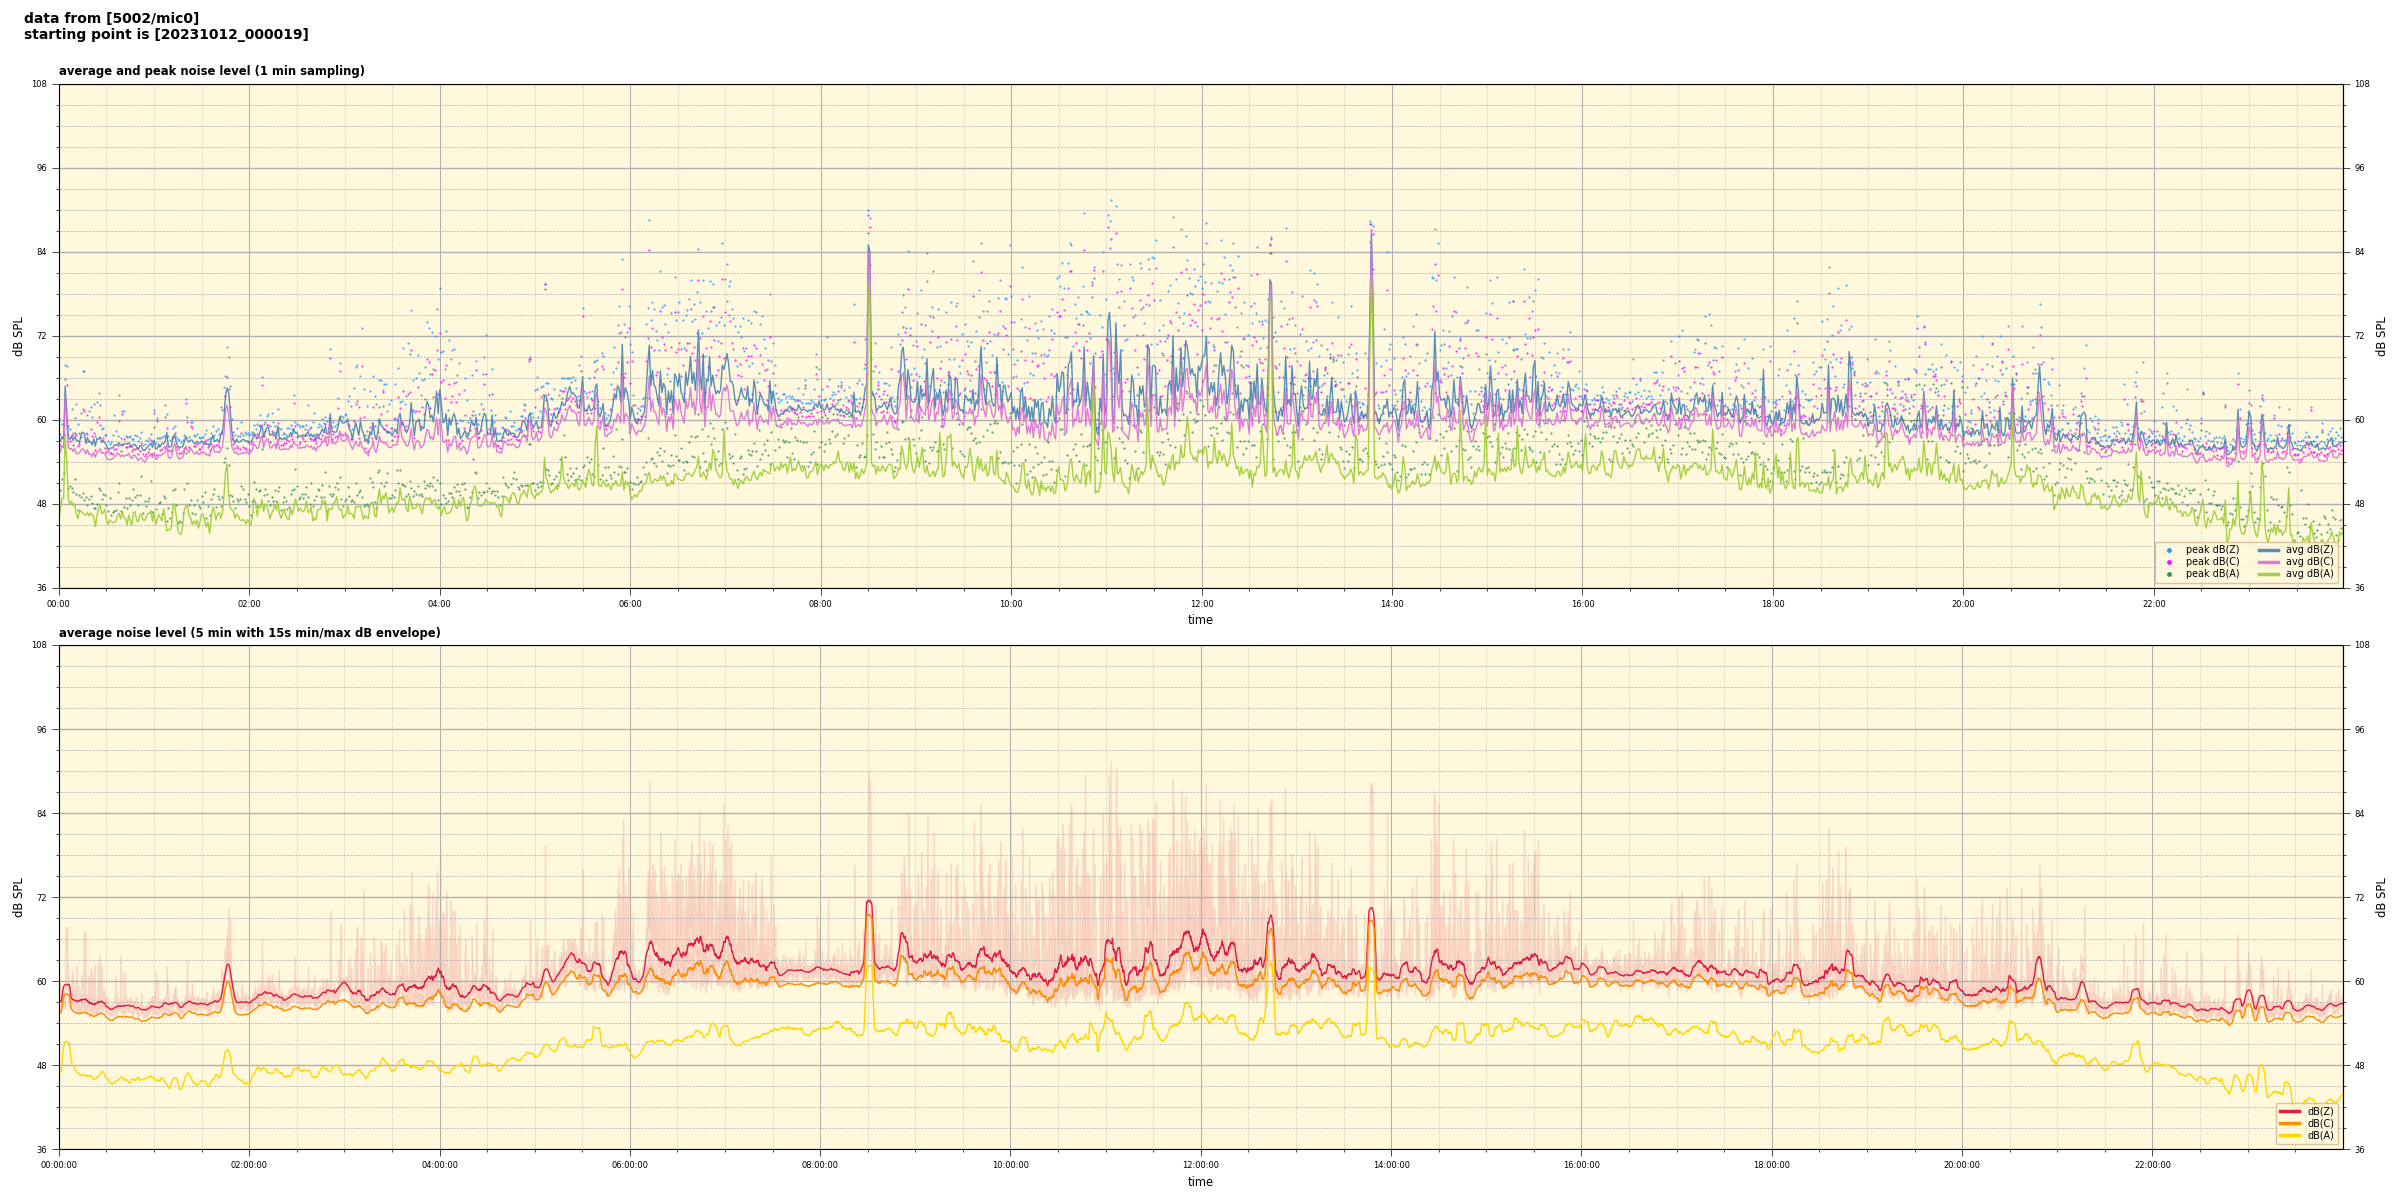Click the 08:00:00 tick label on bottom chart

[x=819, y=1165]
